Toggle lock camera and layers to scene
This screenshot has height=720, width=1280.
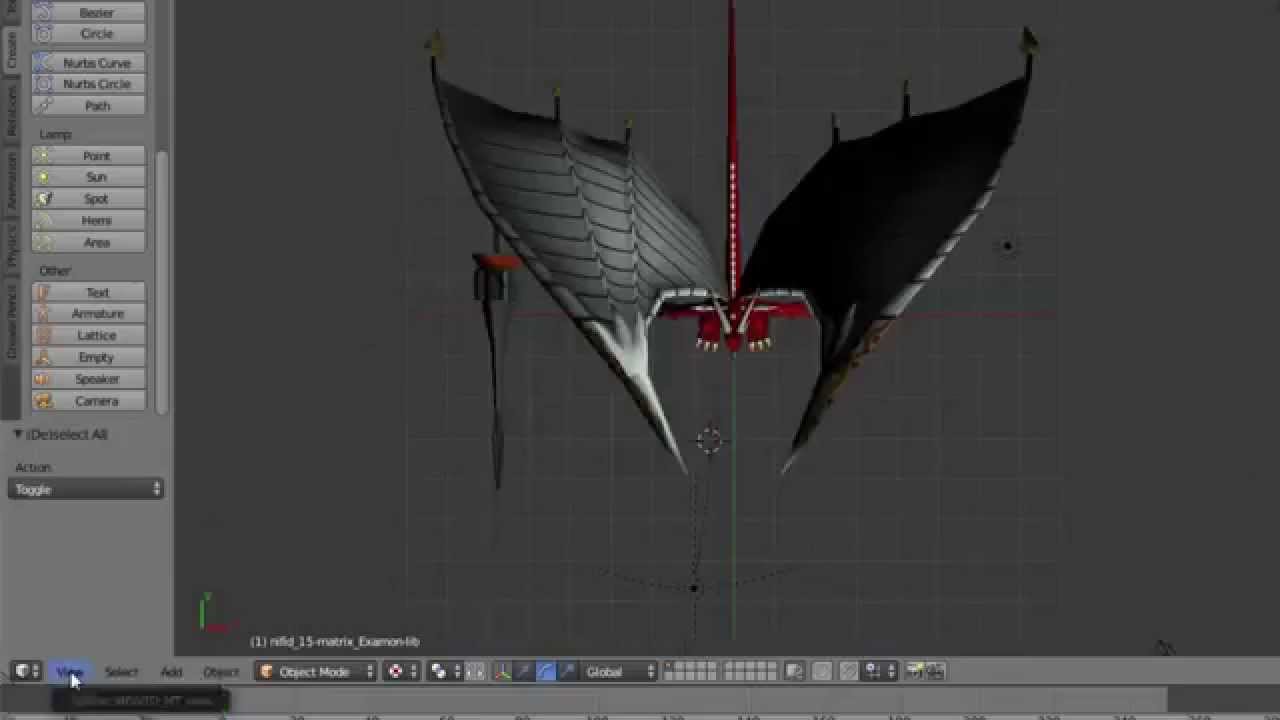coord(795,671)
